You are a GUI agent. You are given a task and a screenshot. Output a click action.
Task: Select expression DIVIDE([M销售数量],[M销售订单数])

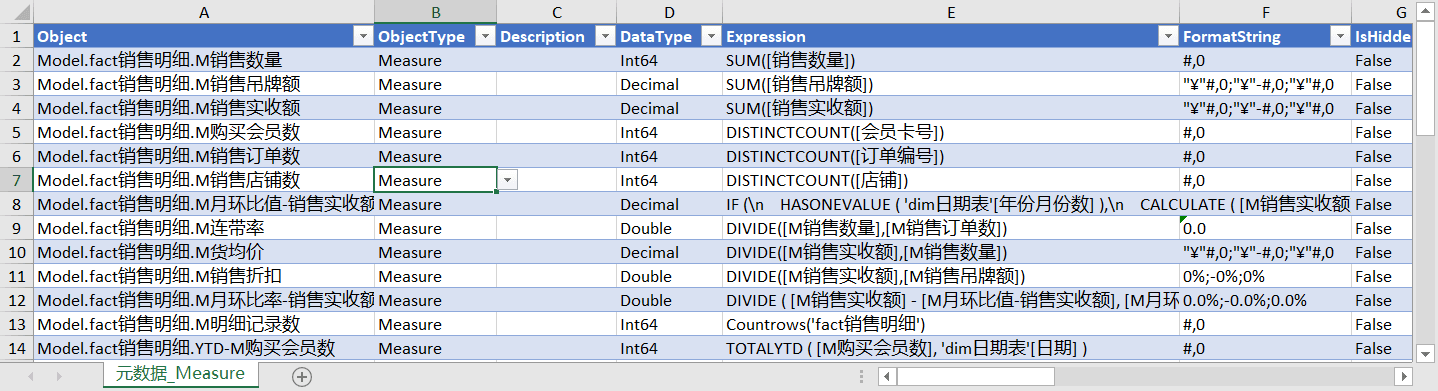click(951, 228)
